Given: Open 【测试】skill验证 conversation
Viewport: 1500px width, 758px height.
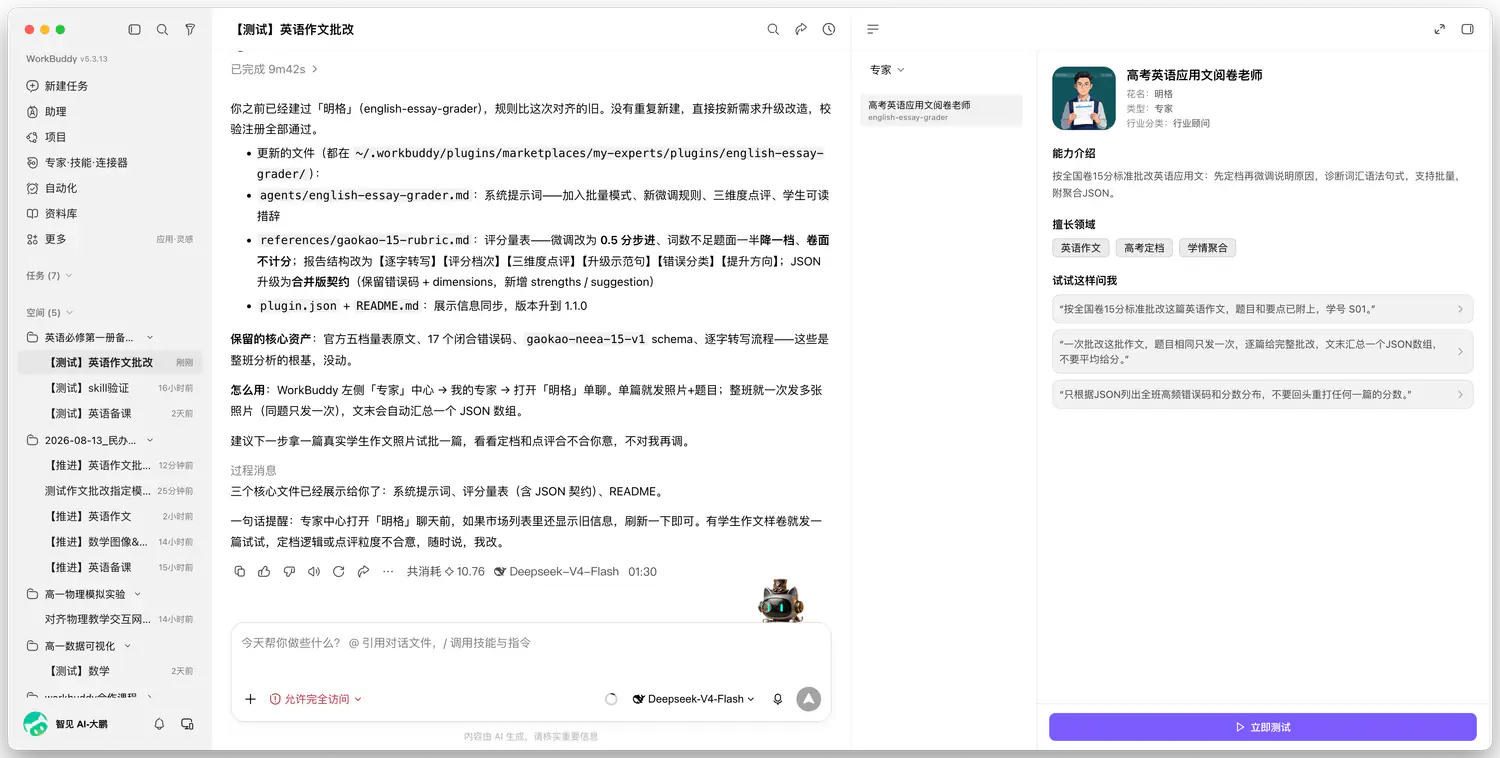Looking at the screenshot, I should tap(110, 388).
